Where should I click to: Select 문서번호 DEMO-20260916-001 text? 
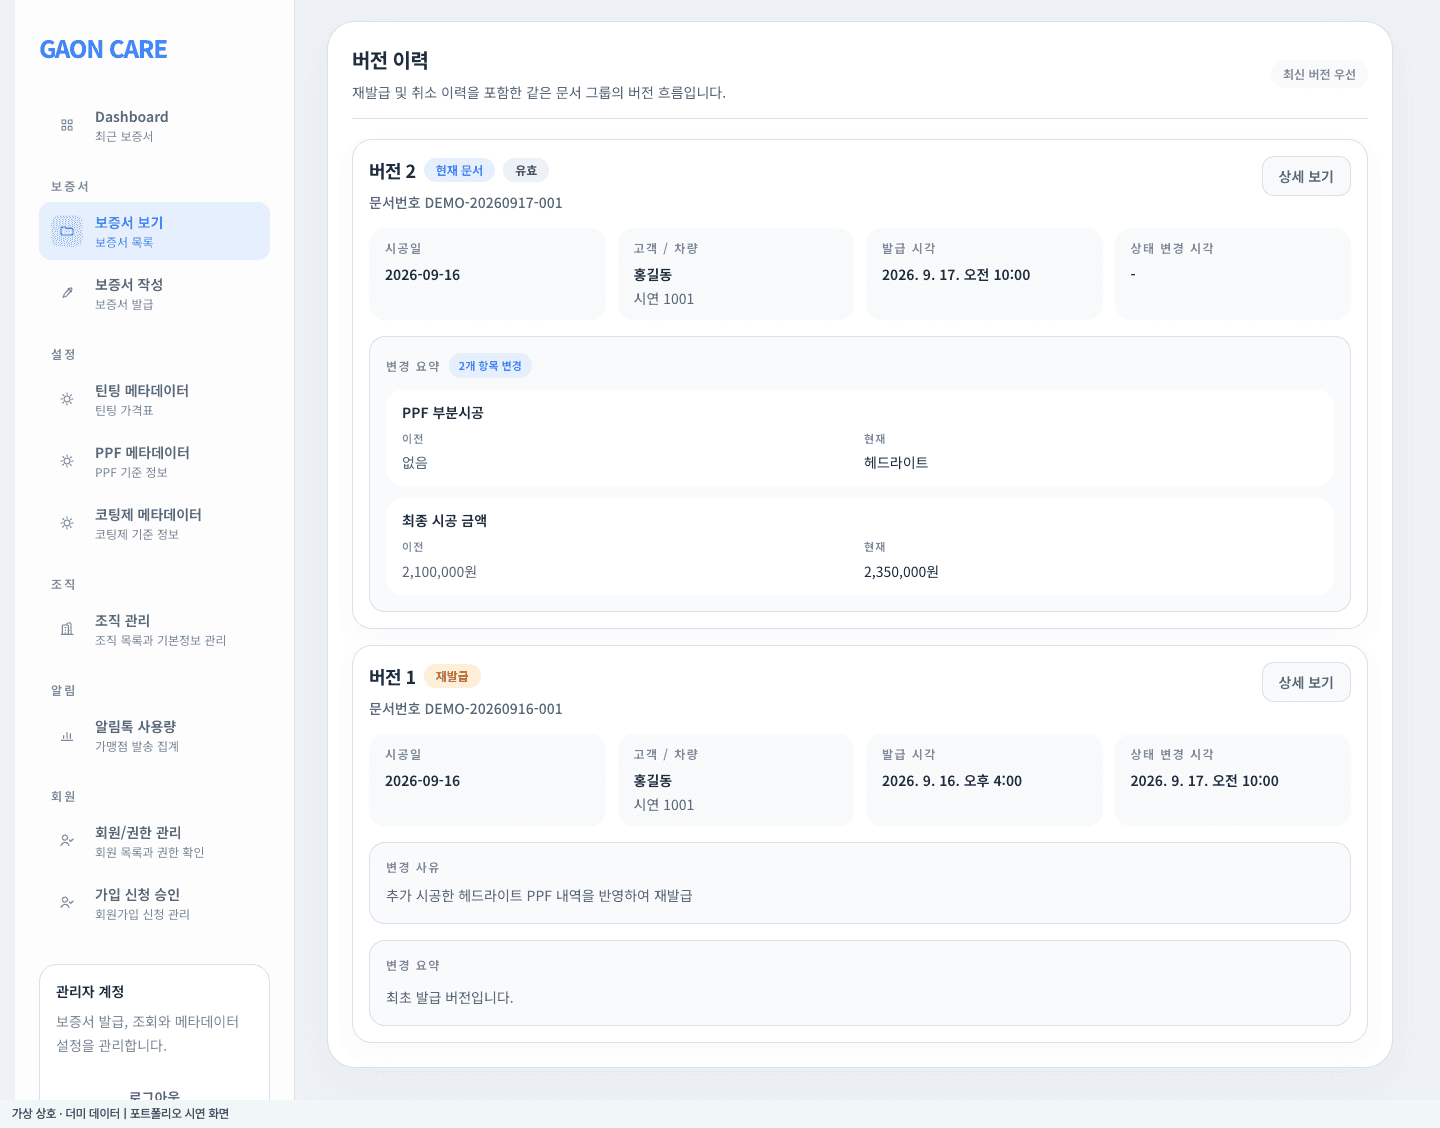(466, 709)
